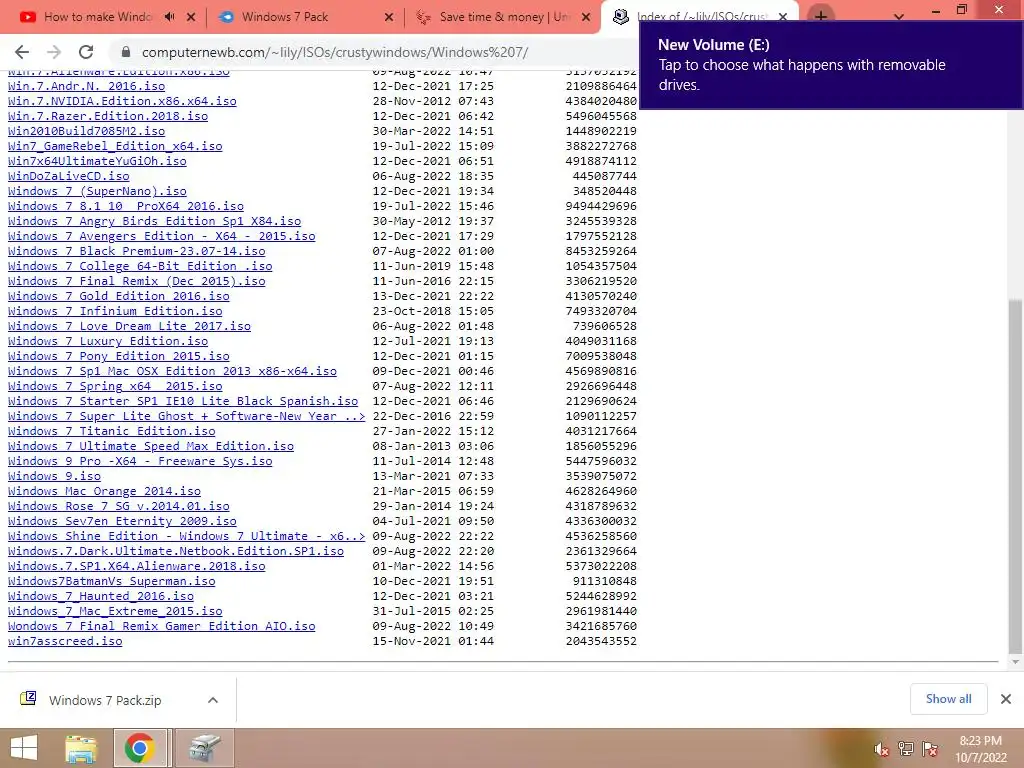Click Windows 7 Black Premium-23.07-14.iso
The image size is (1024, 768).
click(x=136, y=251)
